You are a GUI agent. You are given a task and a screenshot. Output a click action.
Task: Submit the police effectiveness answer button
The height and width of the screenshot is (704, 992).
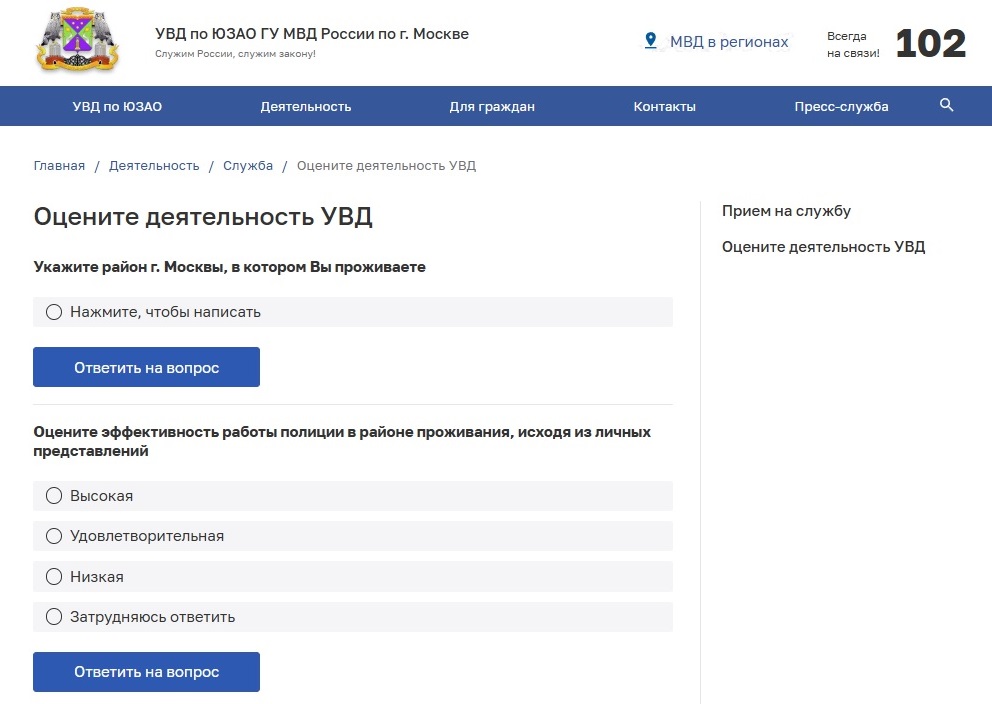point(147,672)
